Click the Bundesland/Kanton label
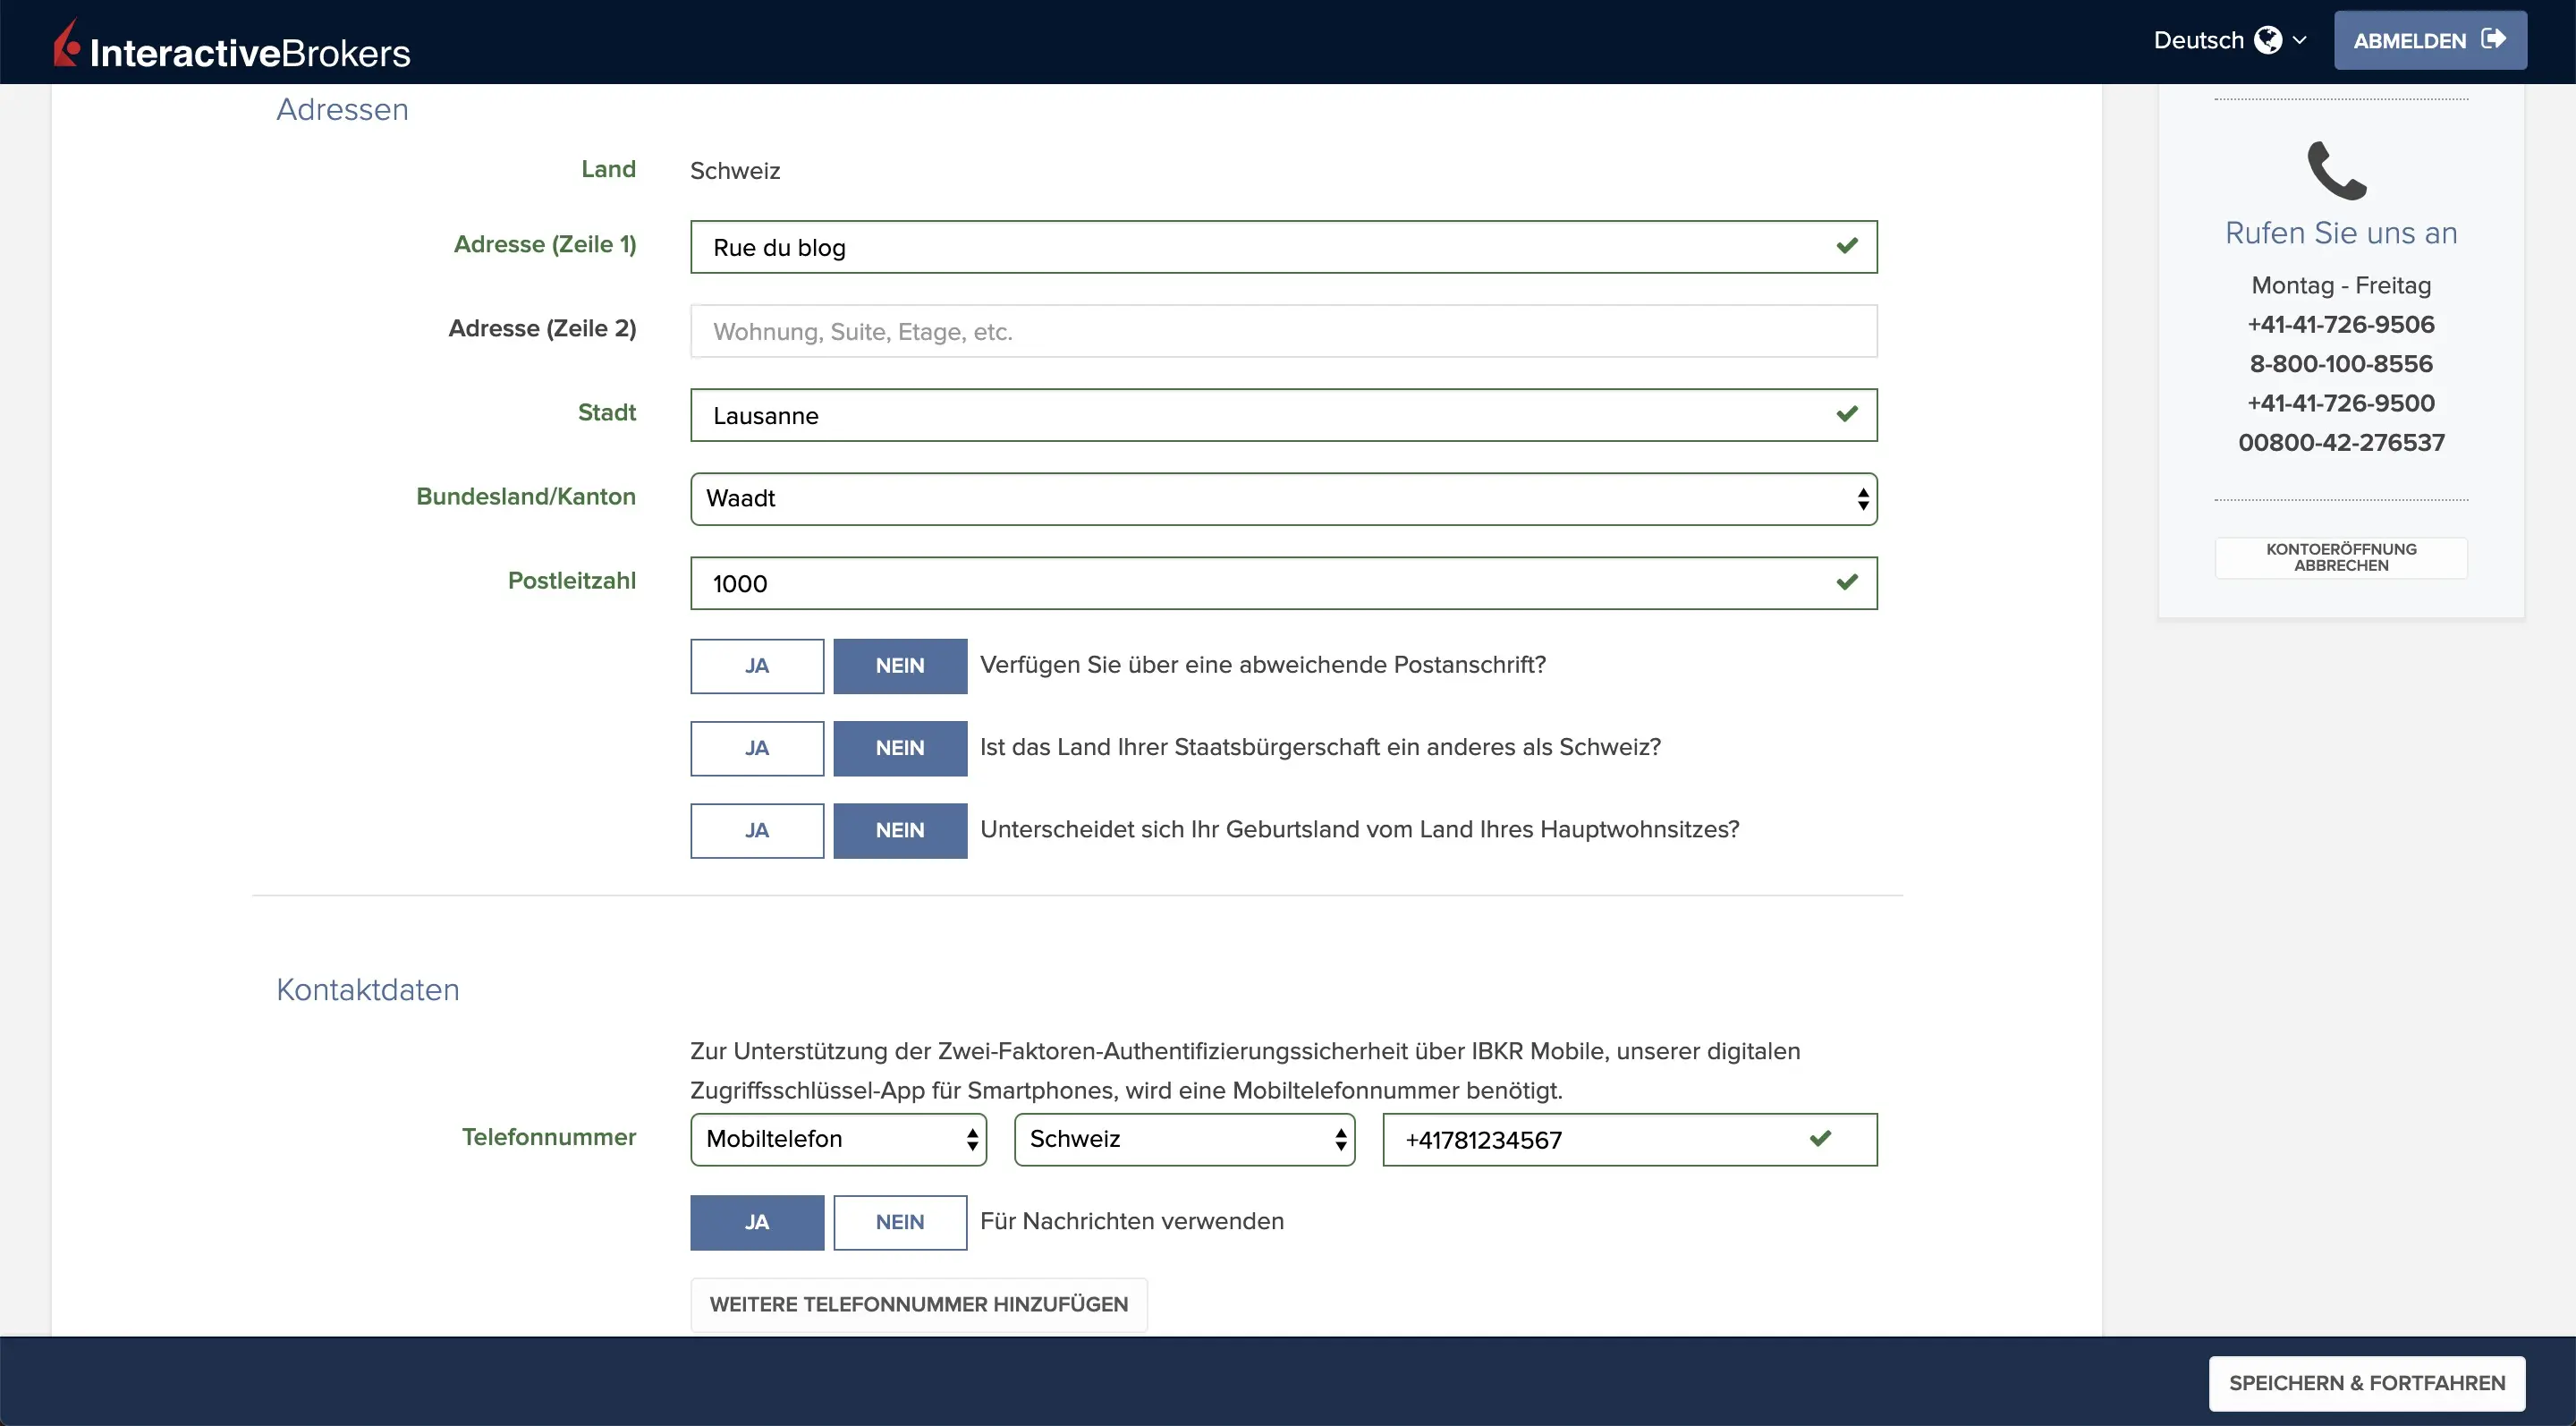 525,496
